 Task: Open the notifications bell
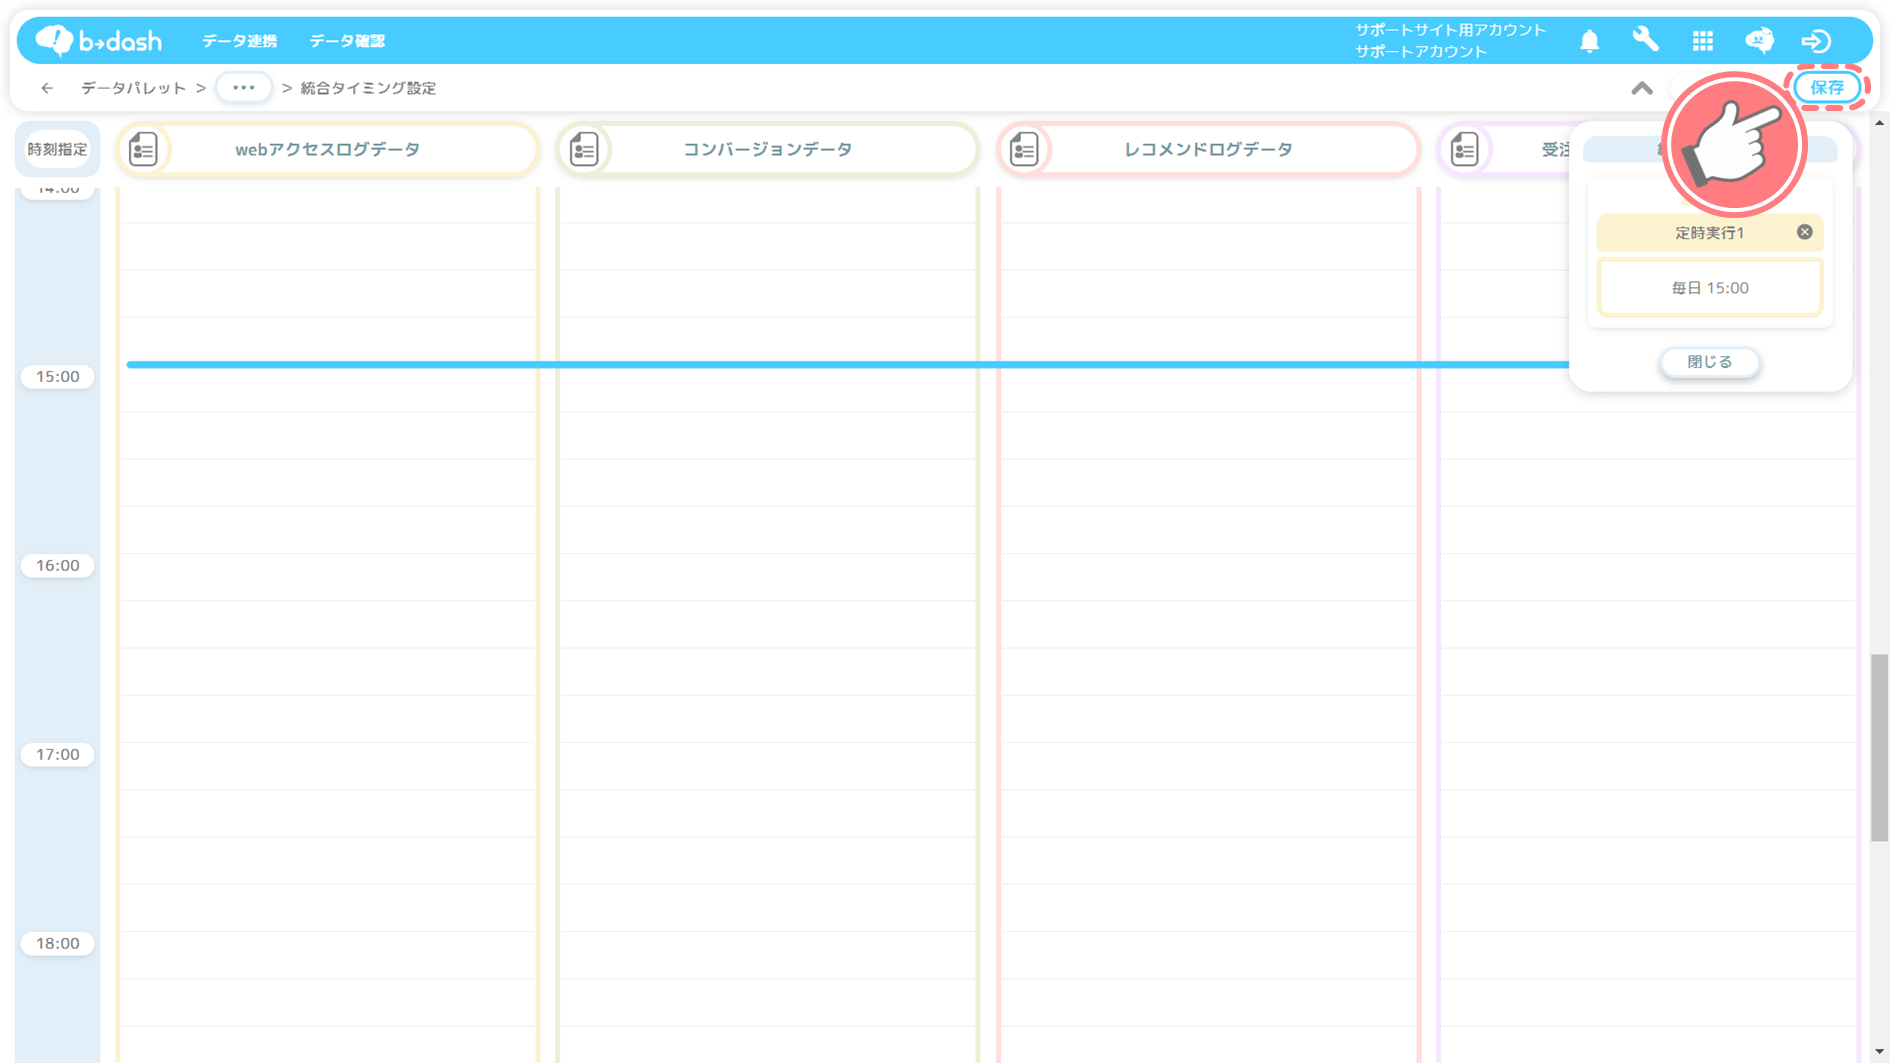[x=1589, y=41]
